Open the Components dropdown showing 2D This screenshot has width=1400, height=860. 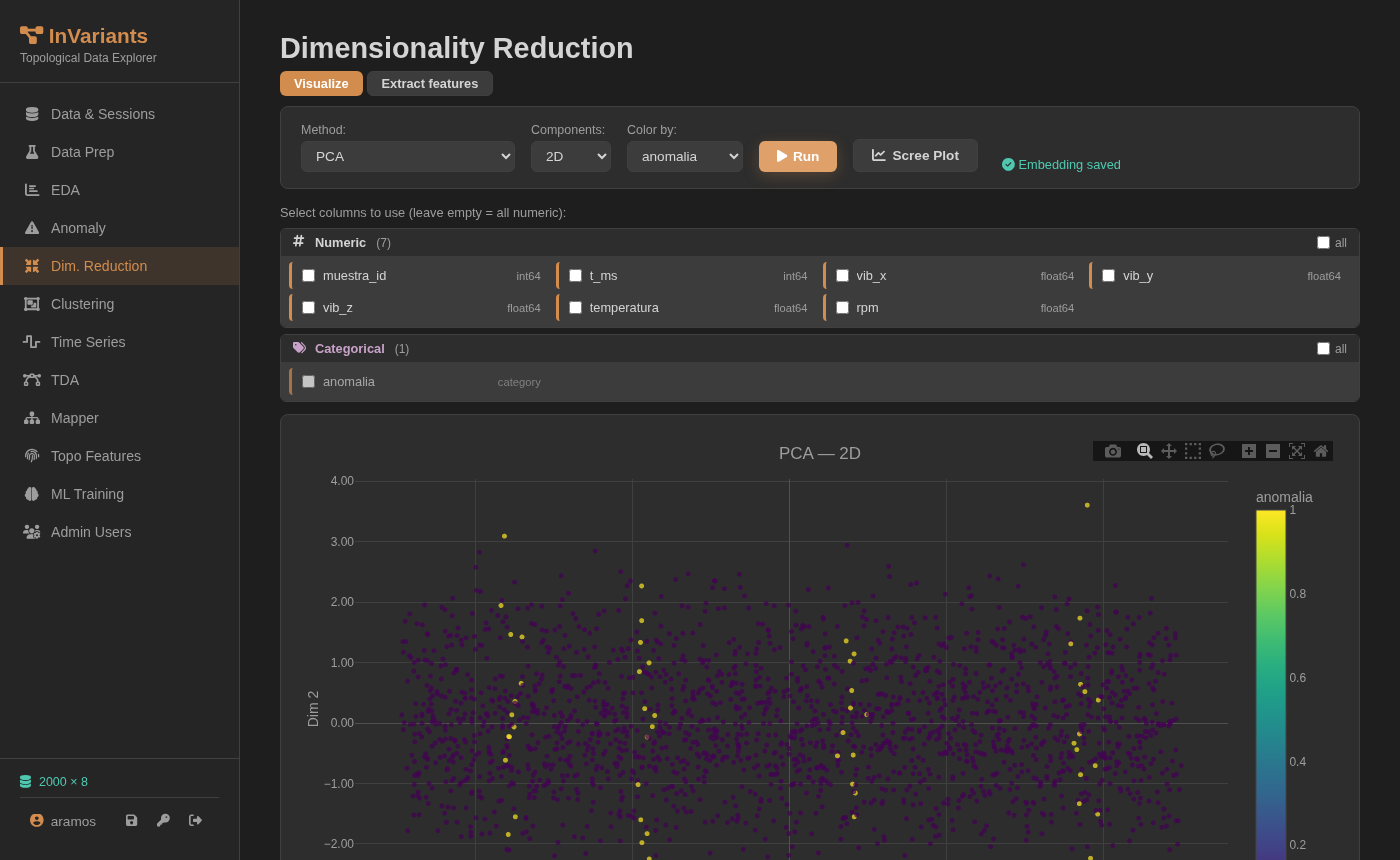coord(571,156)
